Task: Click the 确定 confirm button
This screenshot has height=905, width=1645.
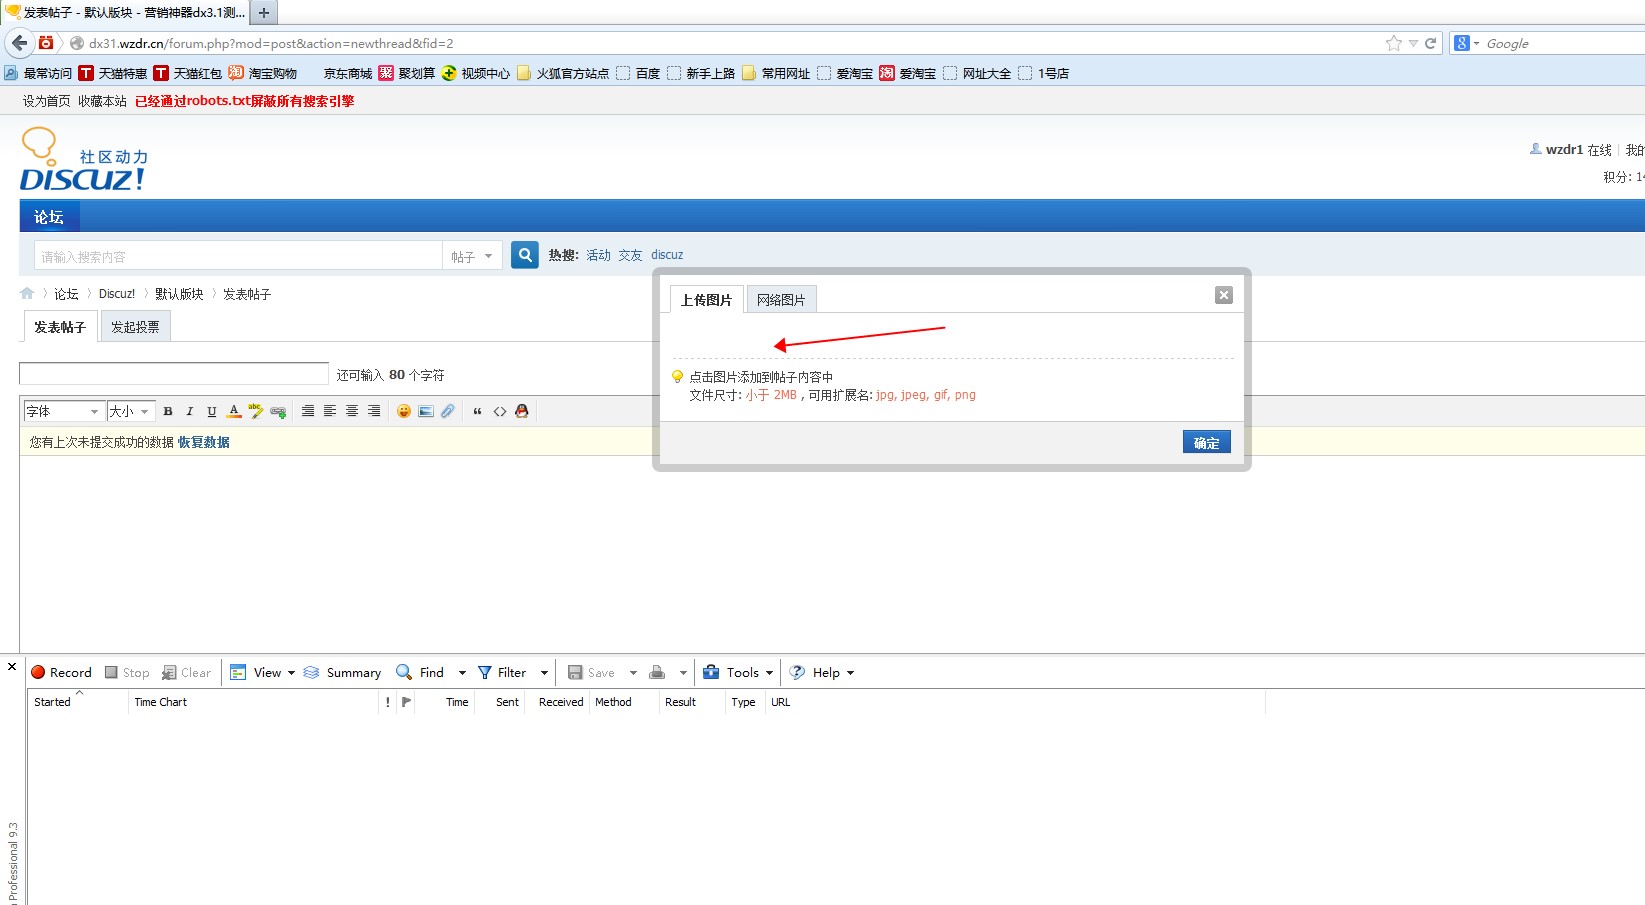Action: tap(1206, 443)
